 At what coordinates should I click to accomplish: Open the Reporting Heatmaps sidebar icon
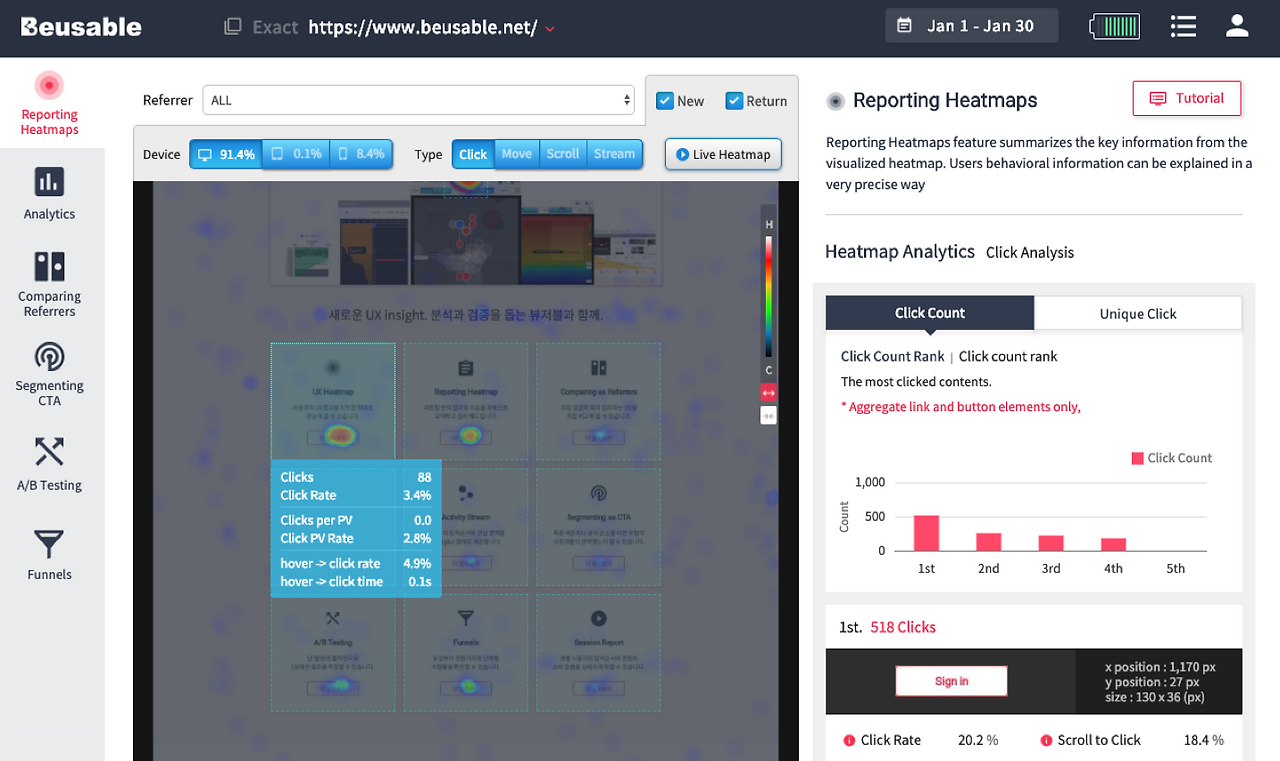(x=49, y=85)
